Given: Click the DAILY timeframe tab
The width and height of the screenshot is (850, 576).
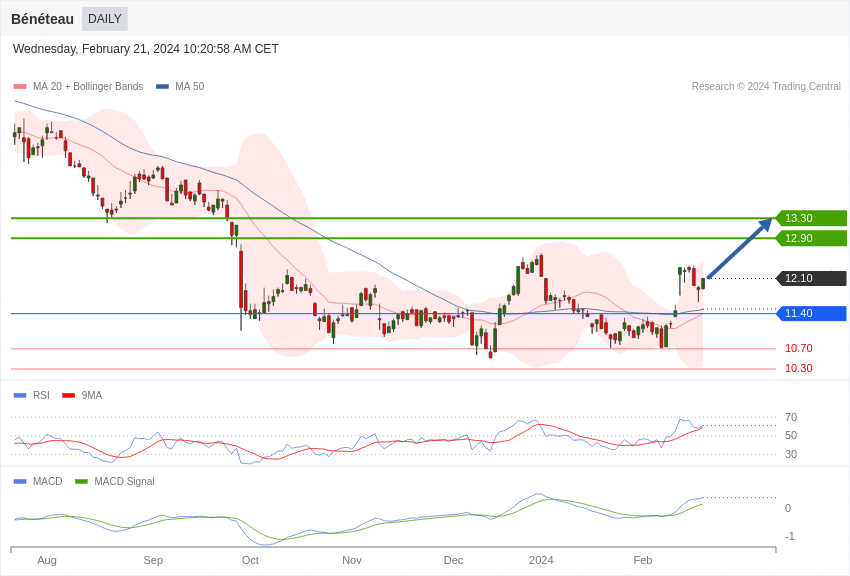Looking at the screenshot, I should click(x=105, y=19).
